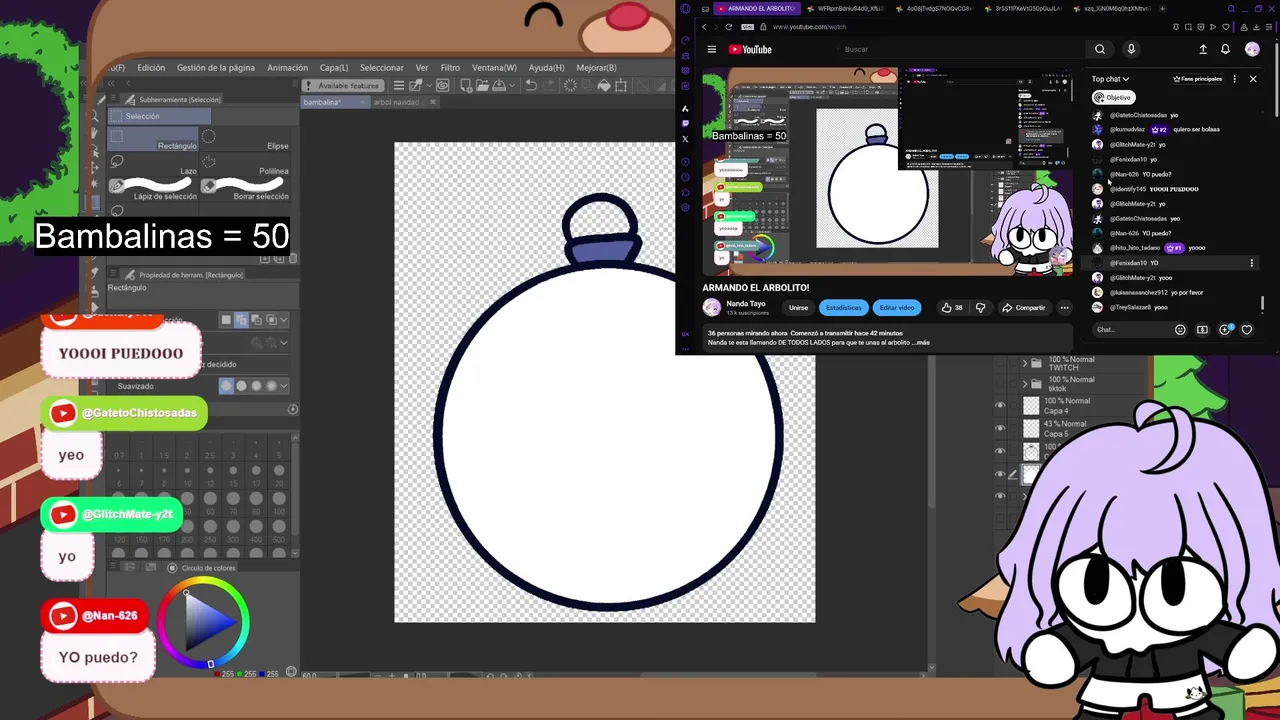
Task: Select the first selection mode icon (new selection)
Action: tap(226, 320)
